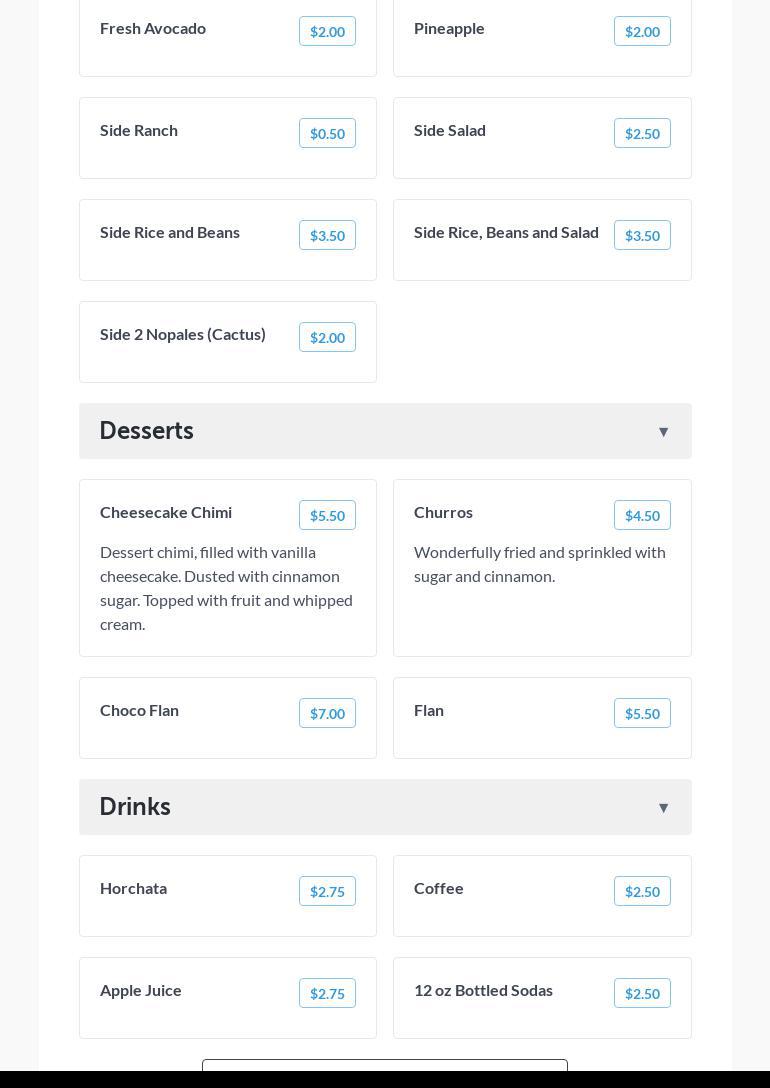Click the Drinks section header
Screen dimensions: 770x1088
click(x=135, y=807)
